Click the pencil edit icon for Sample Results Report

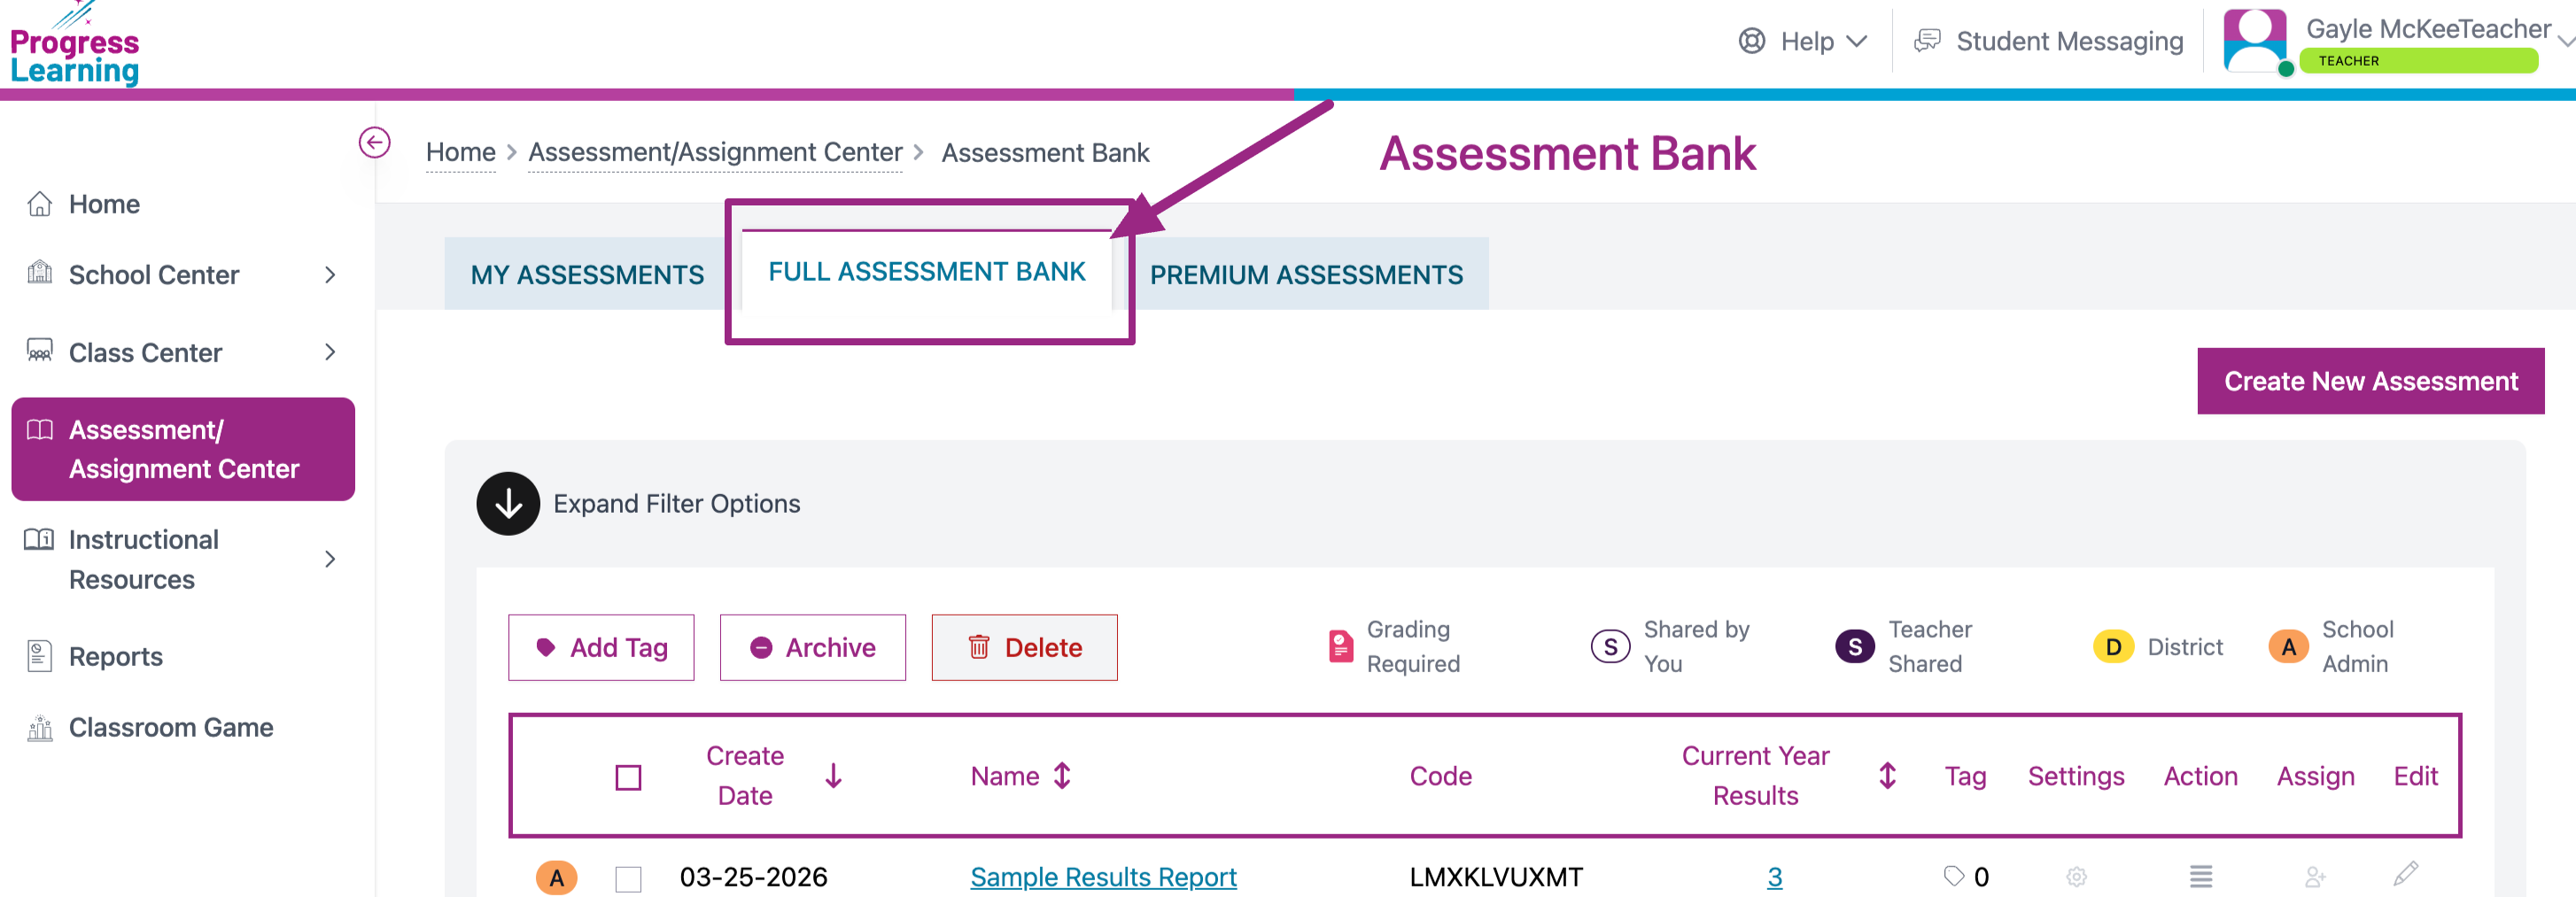(2405, 874)
